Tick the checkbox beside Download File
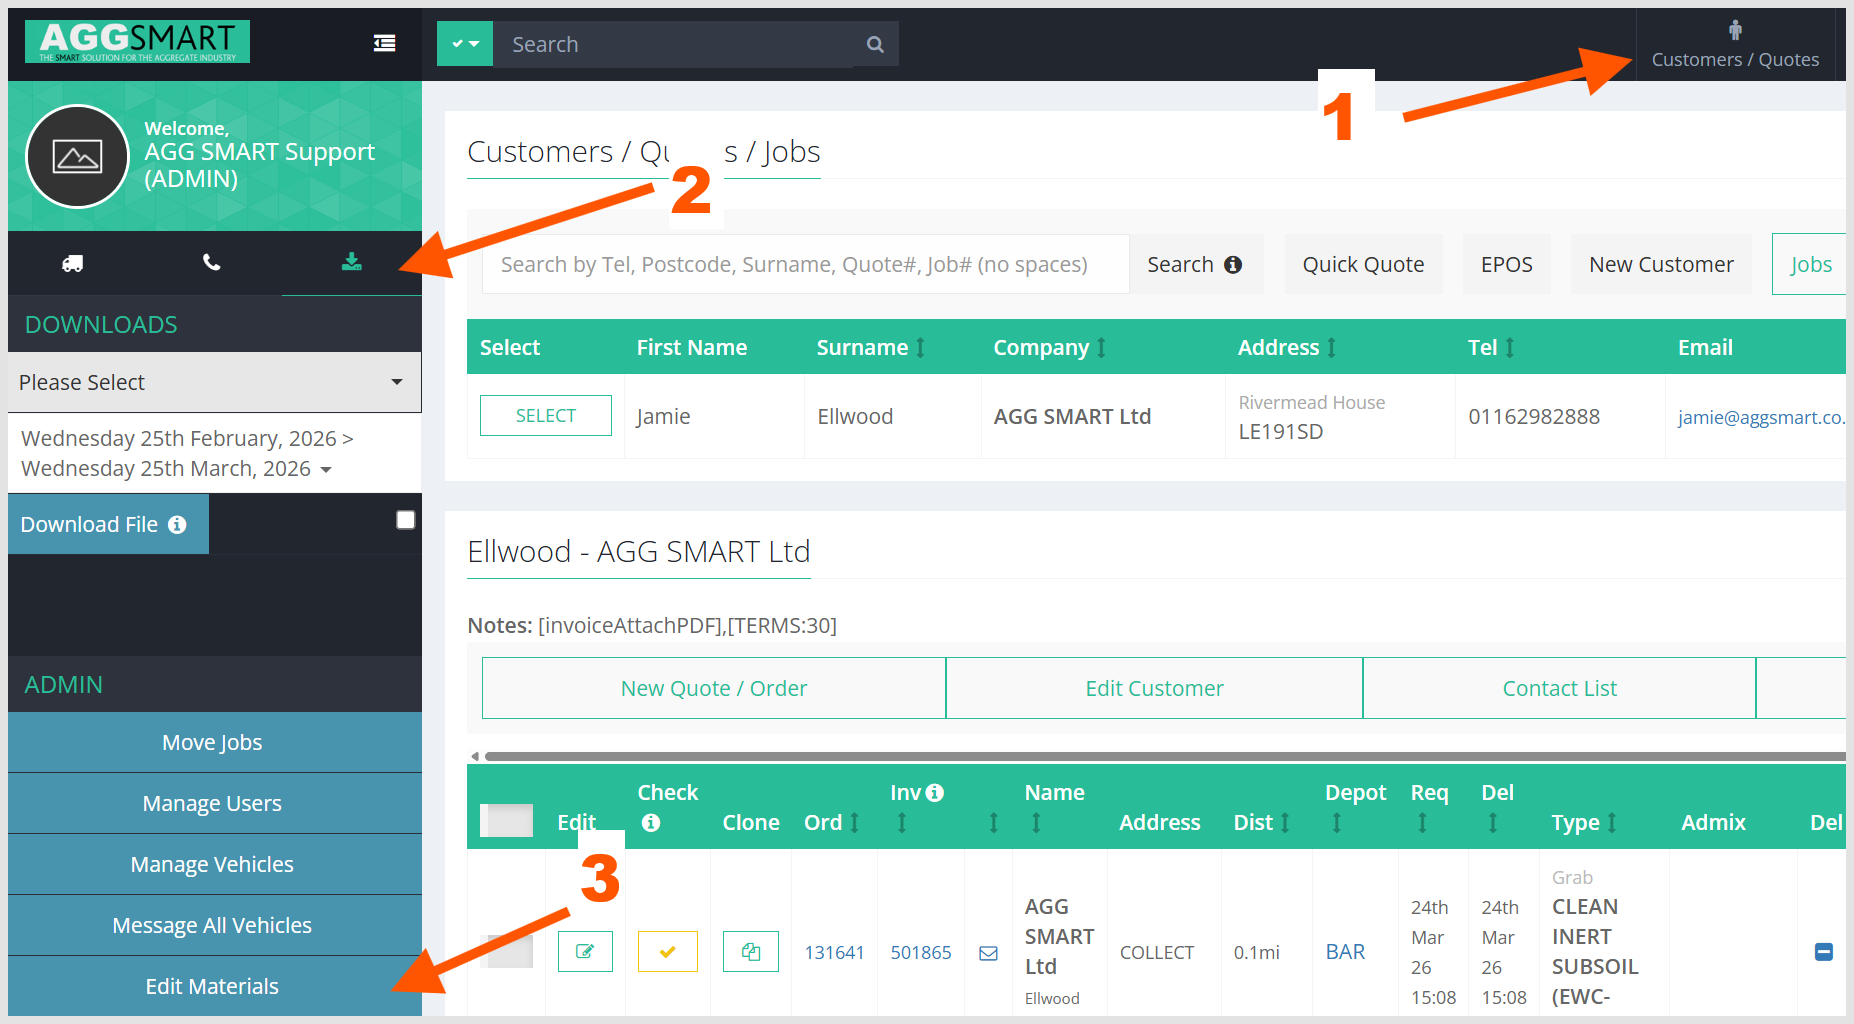 point(405,520)
